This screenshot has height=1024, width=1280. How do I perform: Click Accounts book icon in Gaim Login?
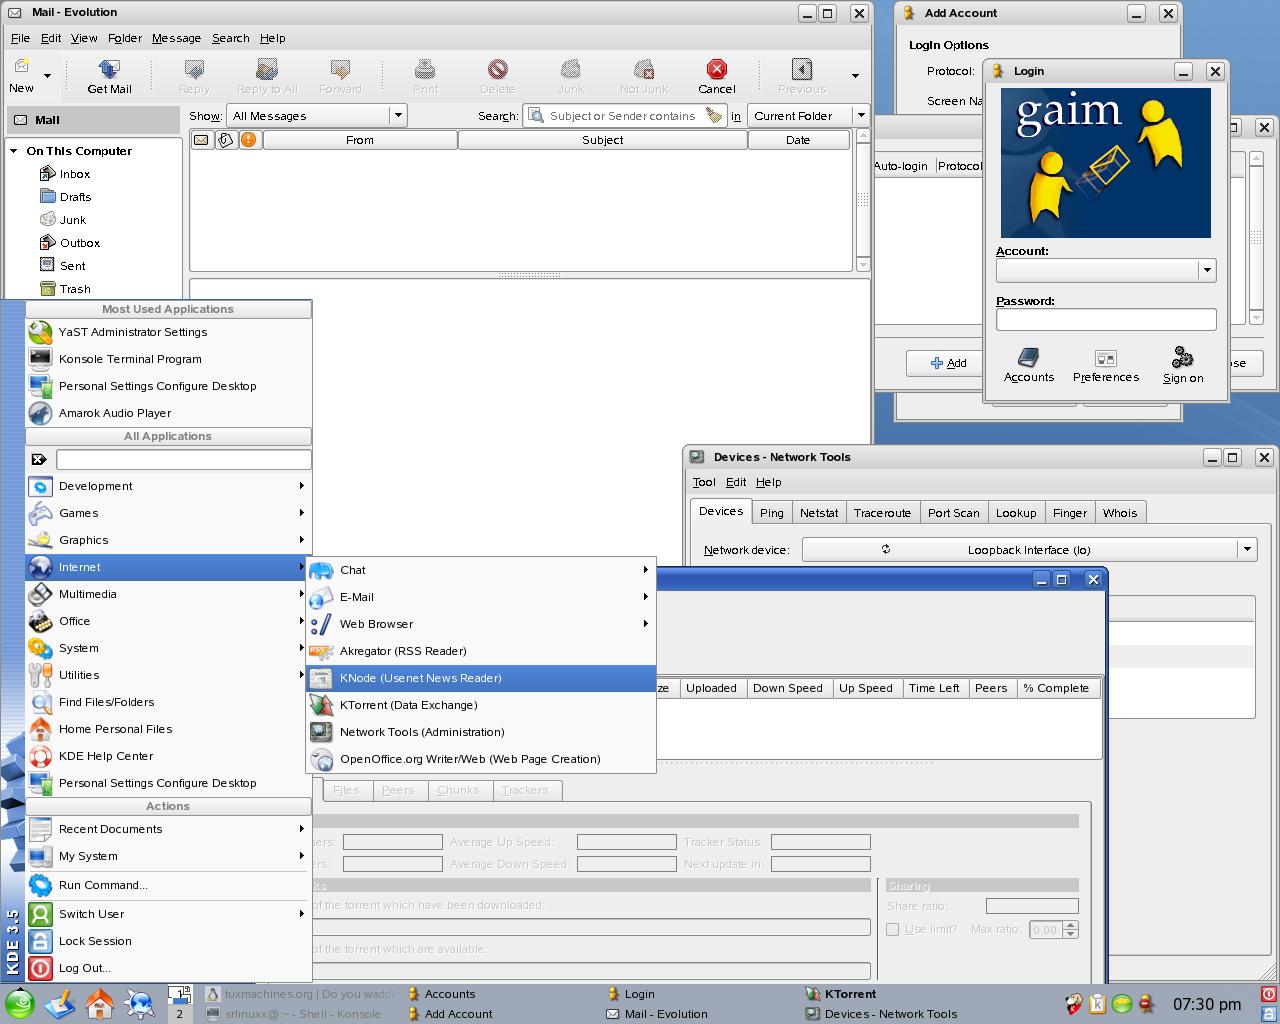coord(1028,357)
